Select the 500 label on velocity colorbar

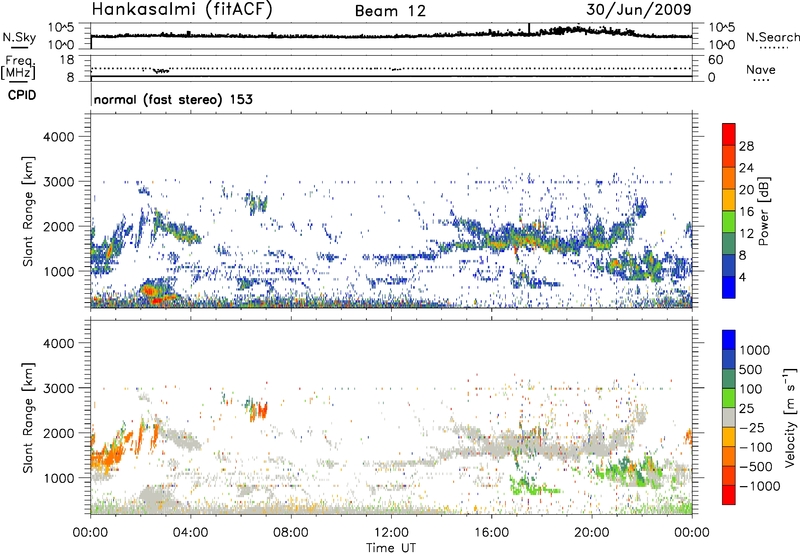751,370
